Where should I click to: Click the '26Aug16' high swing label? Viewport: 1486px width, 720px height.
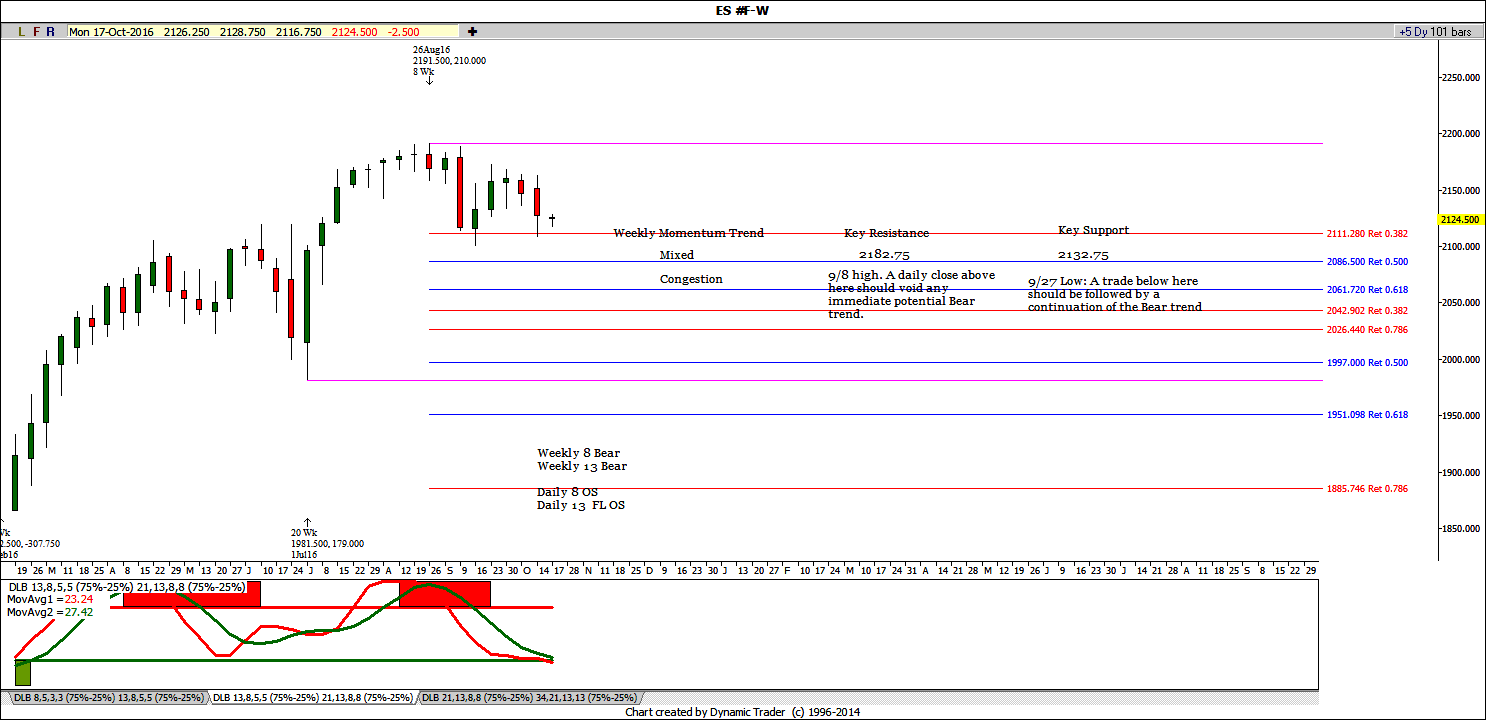431,48
